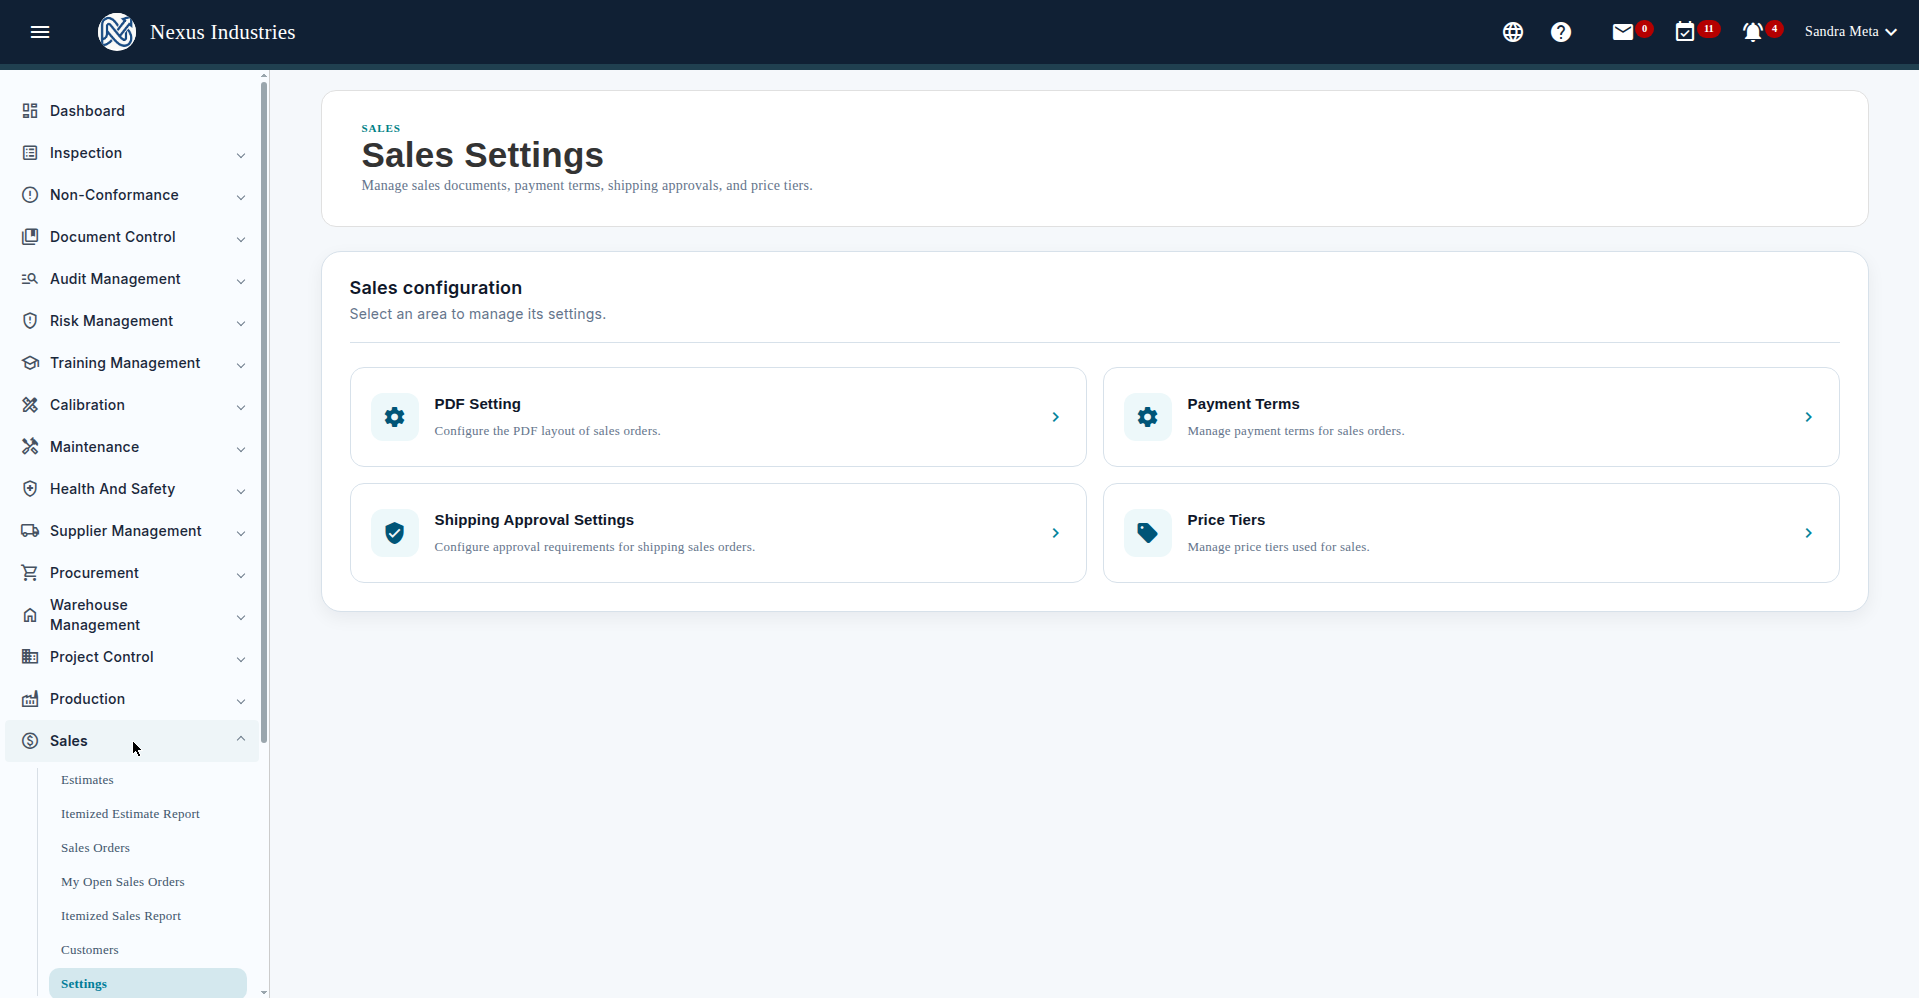Image resolution: width=1919 pixels, height=998 pixels.
Task: Open the Price Tiers card
Action: point(1471,533)
